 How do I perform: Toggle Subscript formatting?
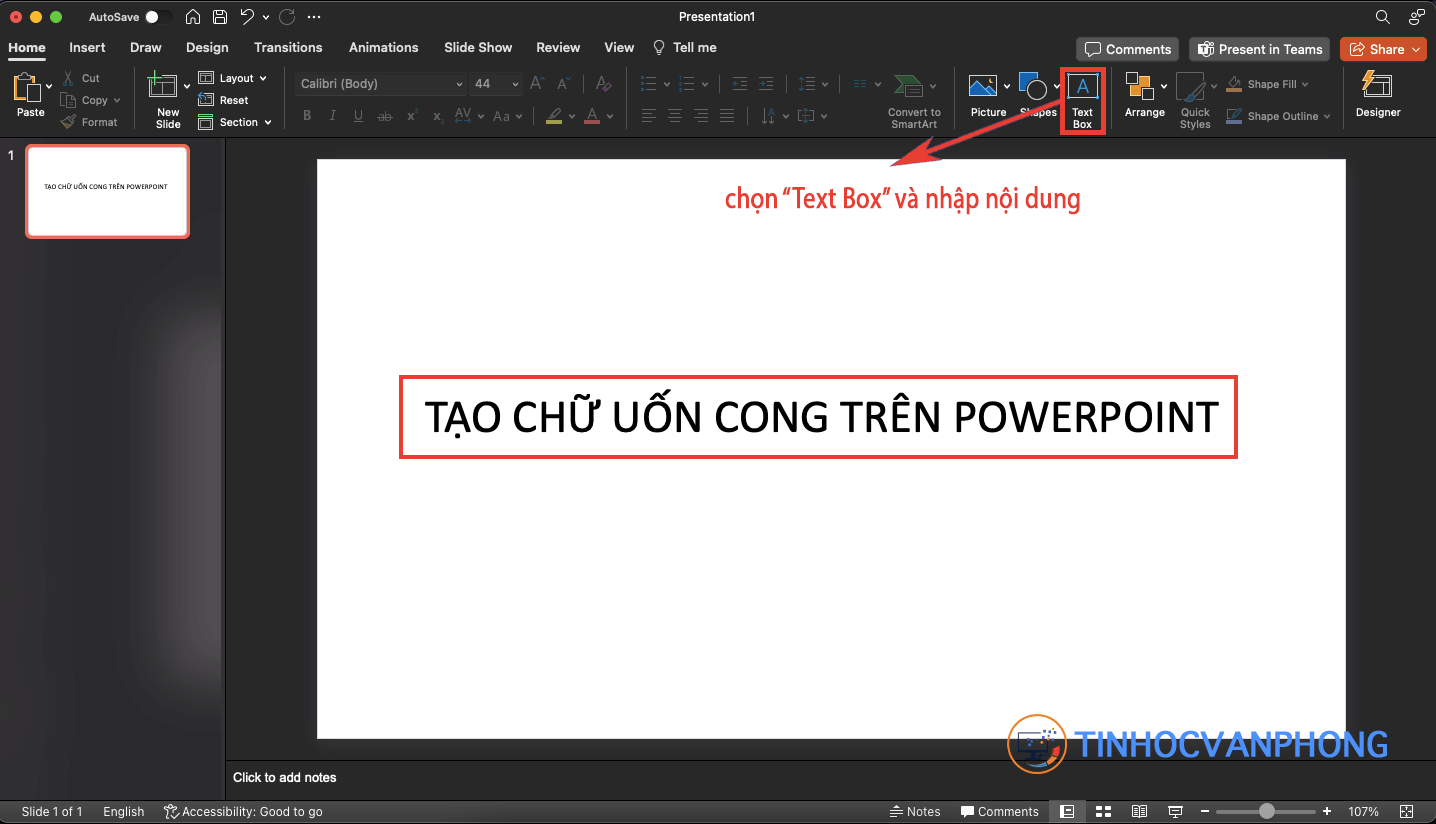click(x=438, y=116)
